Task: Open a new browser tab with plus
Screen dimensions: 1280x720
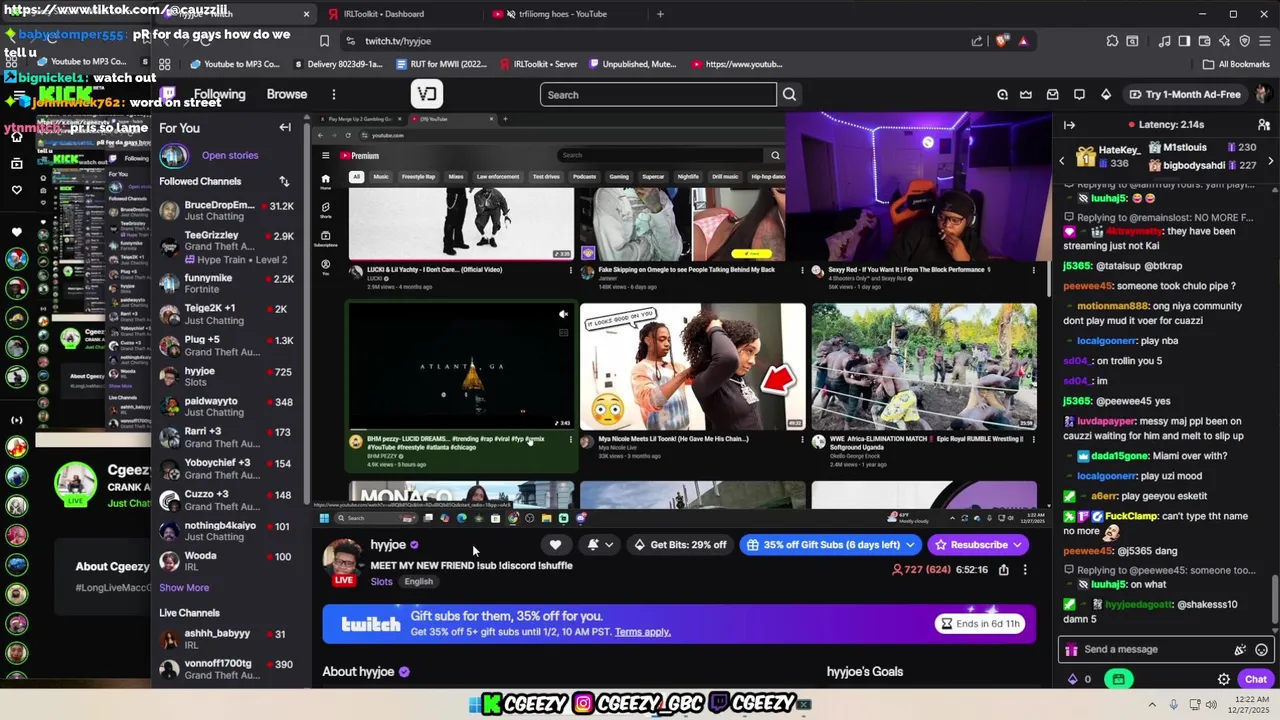Action: tap(660, 14)
